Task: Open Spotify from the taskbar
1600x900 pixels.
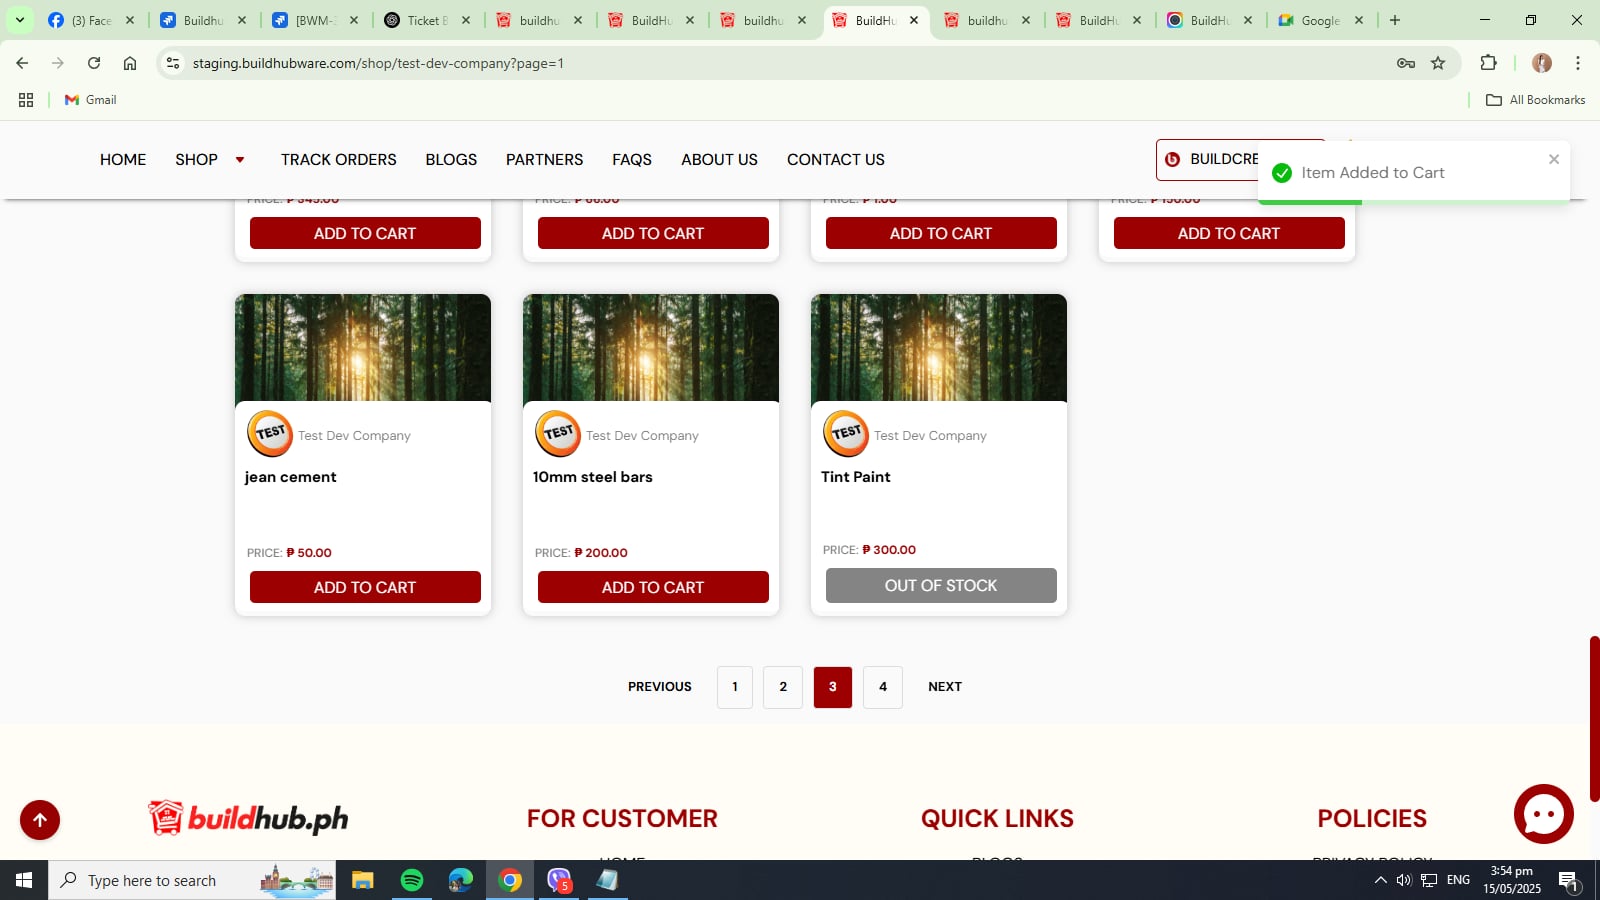Action: [412, 880]
